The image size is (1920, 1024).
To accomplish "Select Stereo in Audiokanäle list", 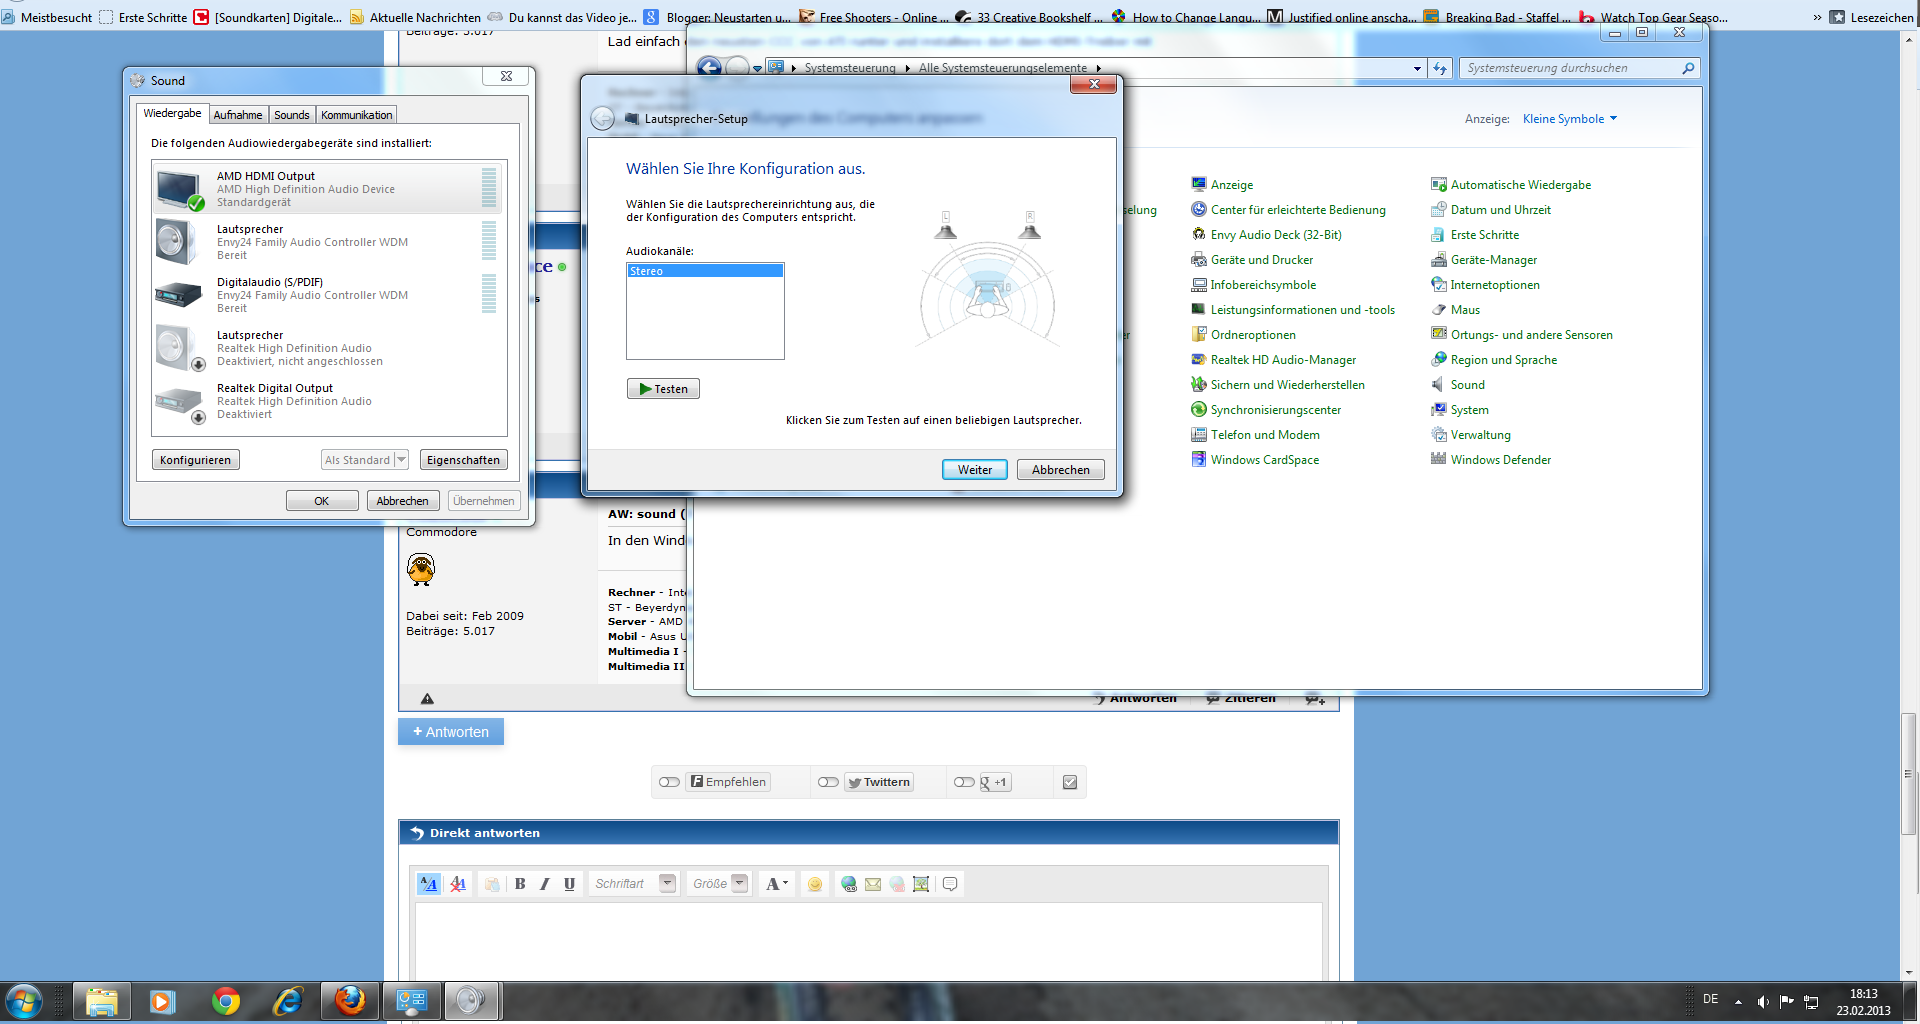I will [705, 271].
